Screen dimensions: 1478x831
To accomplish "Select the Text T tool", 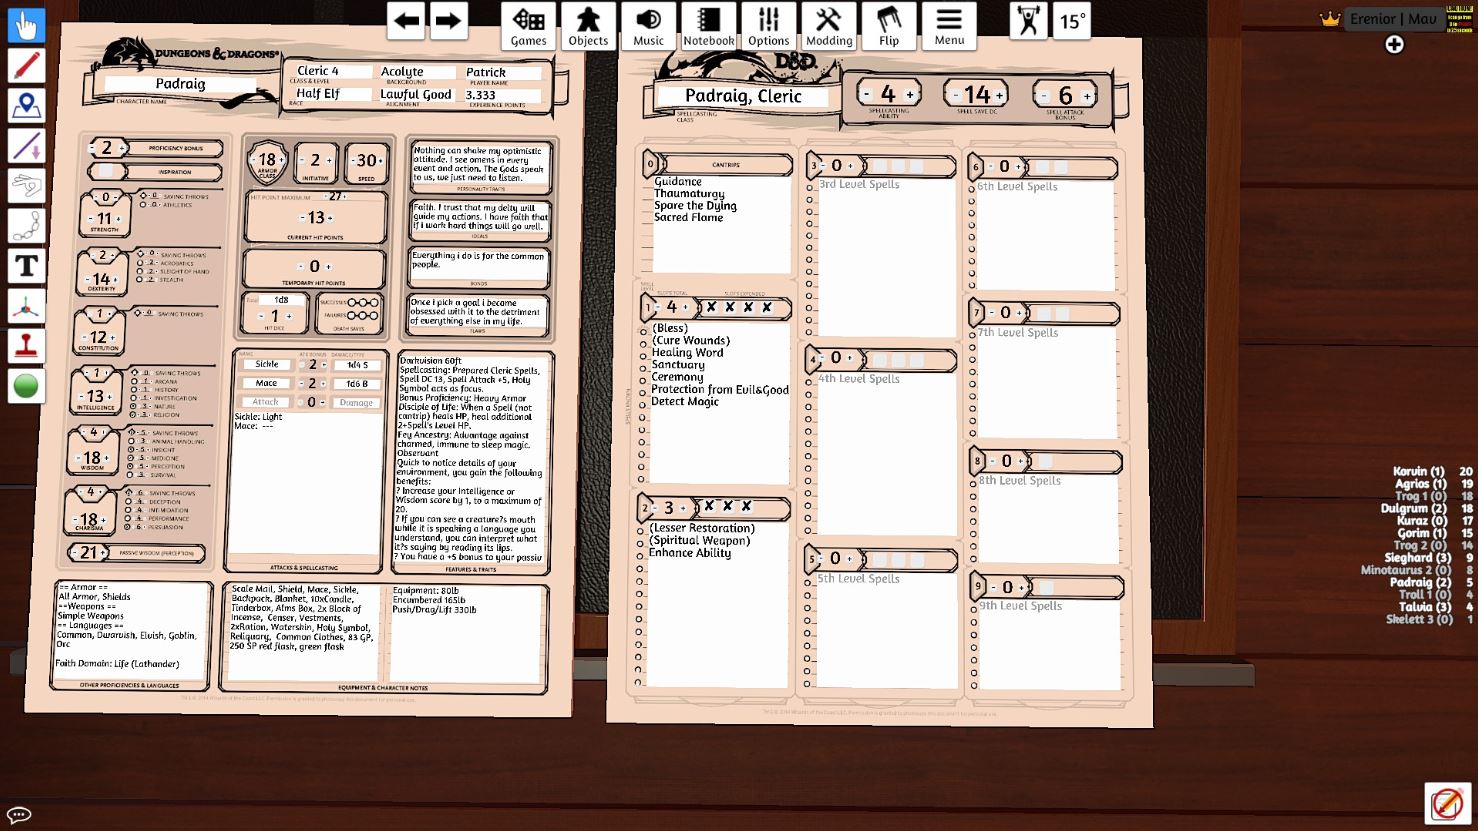I will 27,266.
